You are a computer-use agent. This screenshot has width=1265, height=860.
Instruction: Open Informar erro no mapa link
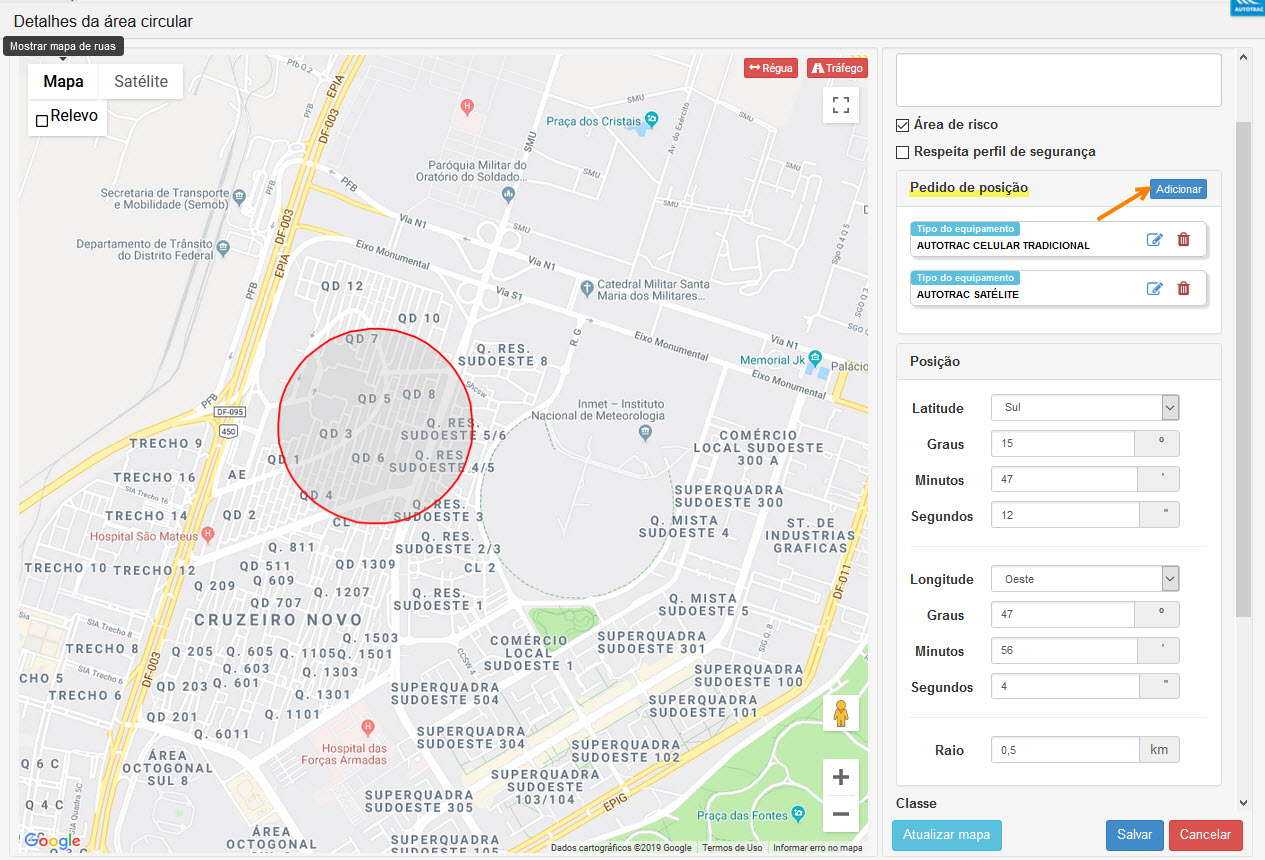817,848
